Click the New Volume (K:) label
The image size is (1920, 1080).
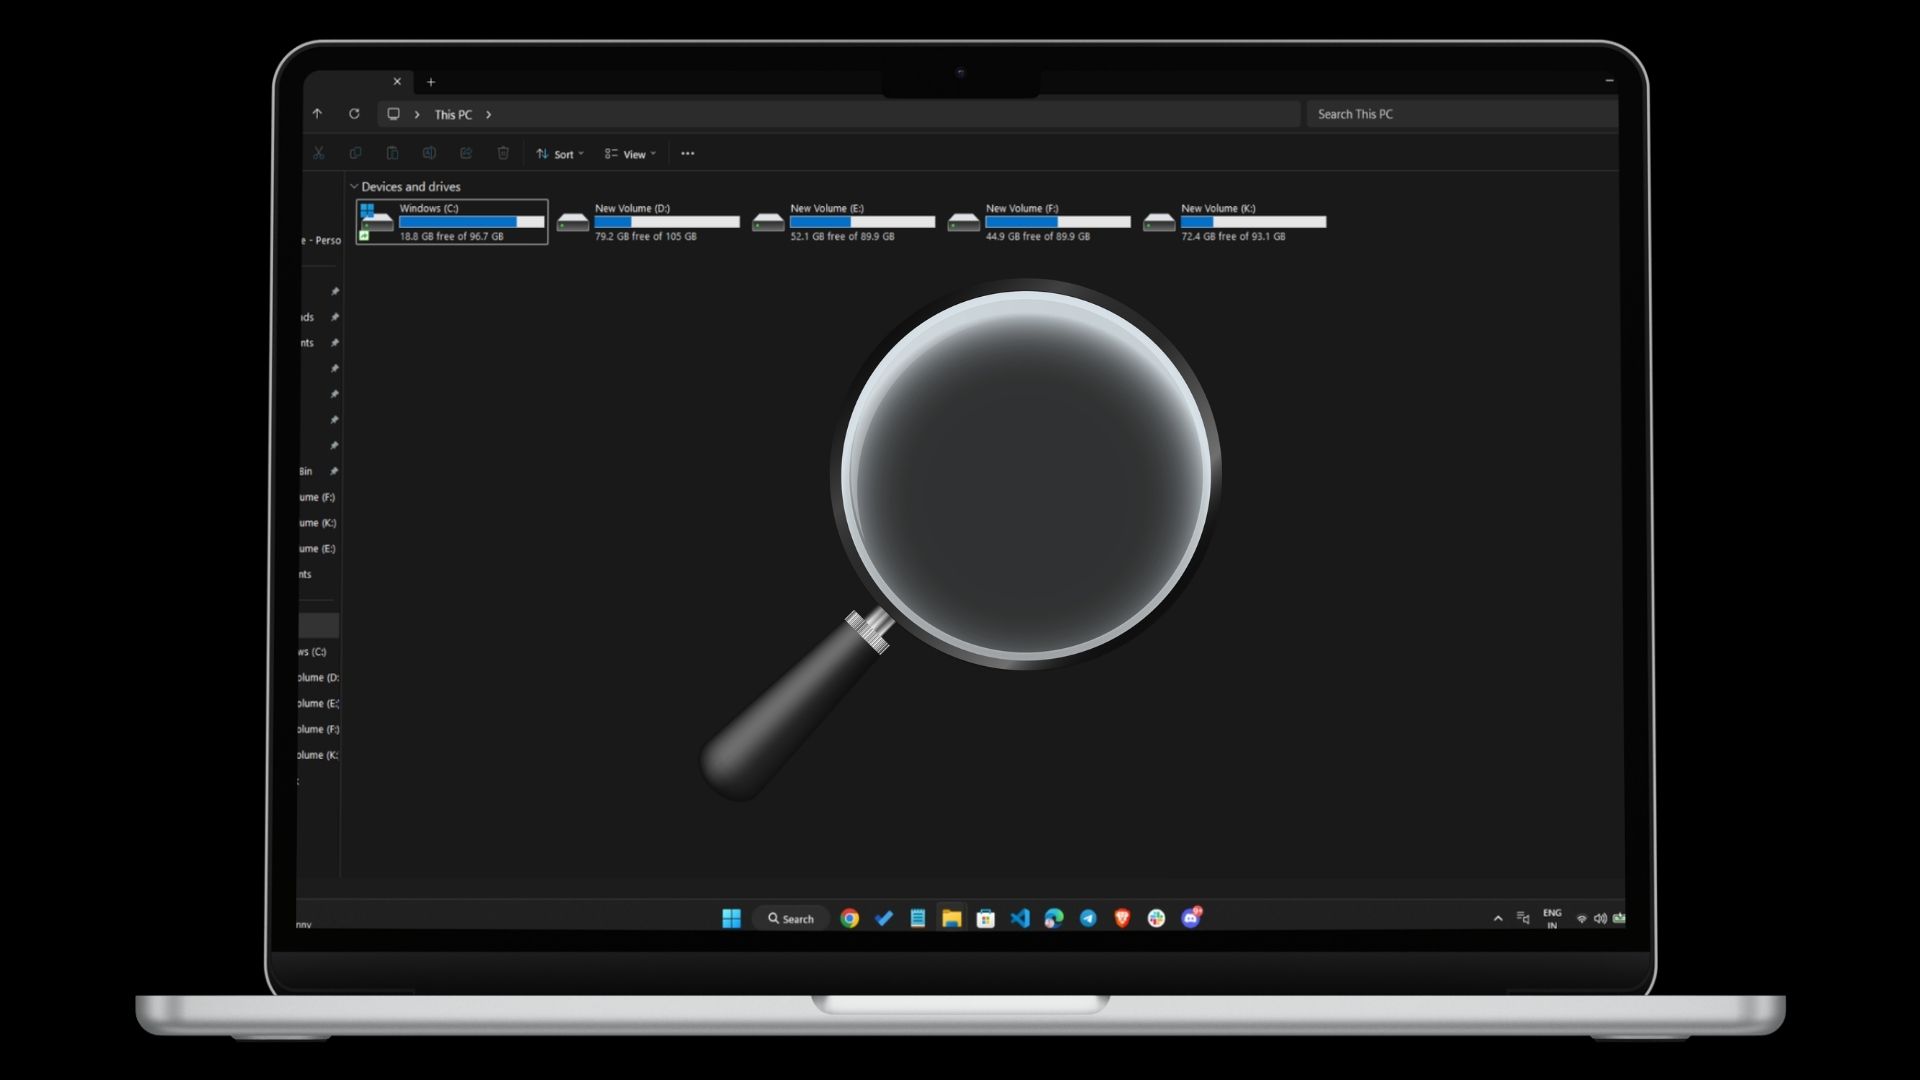pyautogui.click(x=1218, y=208)
